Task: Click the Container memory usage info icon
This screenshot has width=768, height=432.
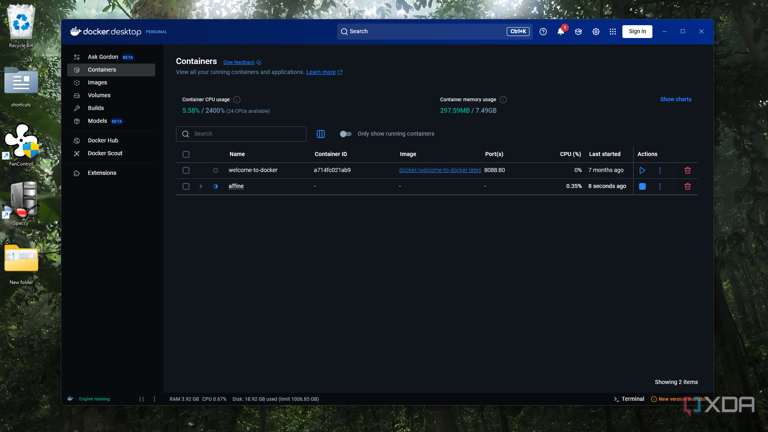Action: click(503, 99)
